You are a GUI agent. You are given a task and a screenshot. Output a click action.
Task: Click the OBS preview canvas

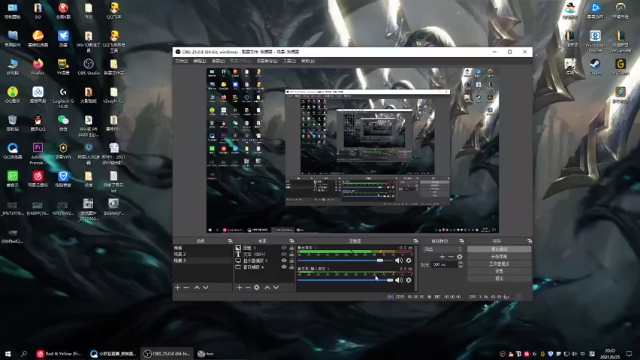(352, 150)
